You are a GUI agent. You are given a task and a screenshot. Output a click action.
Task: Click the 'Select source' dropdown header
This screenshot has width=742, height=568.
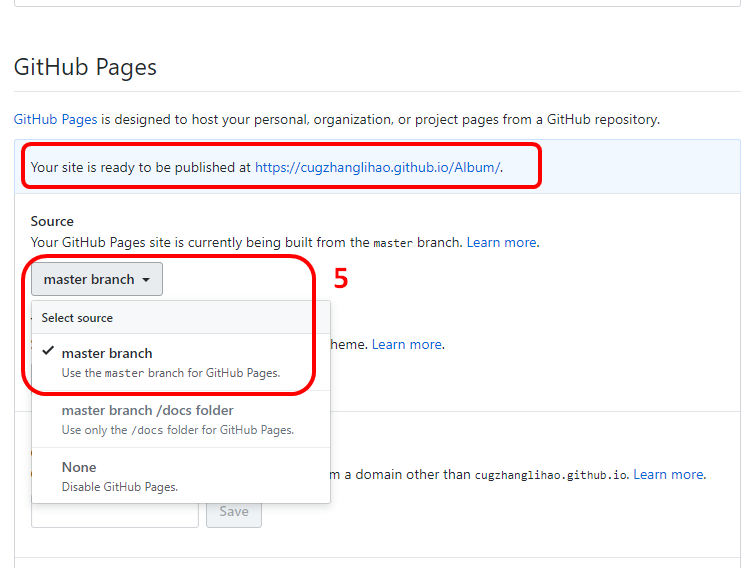[x=181, y=318]
